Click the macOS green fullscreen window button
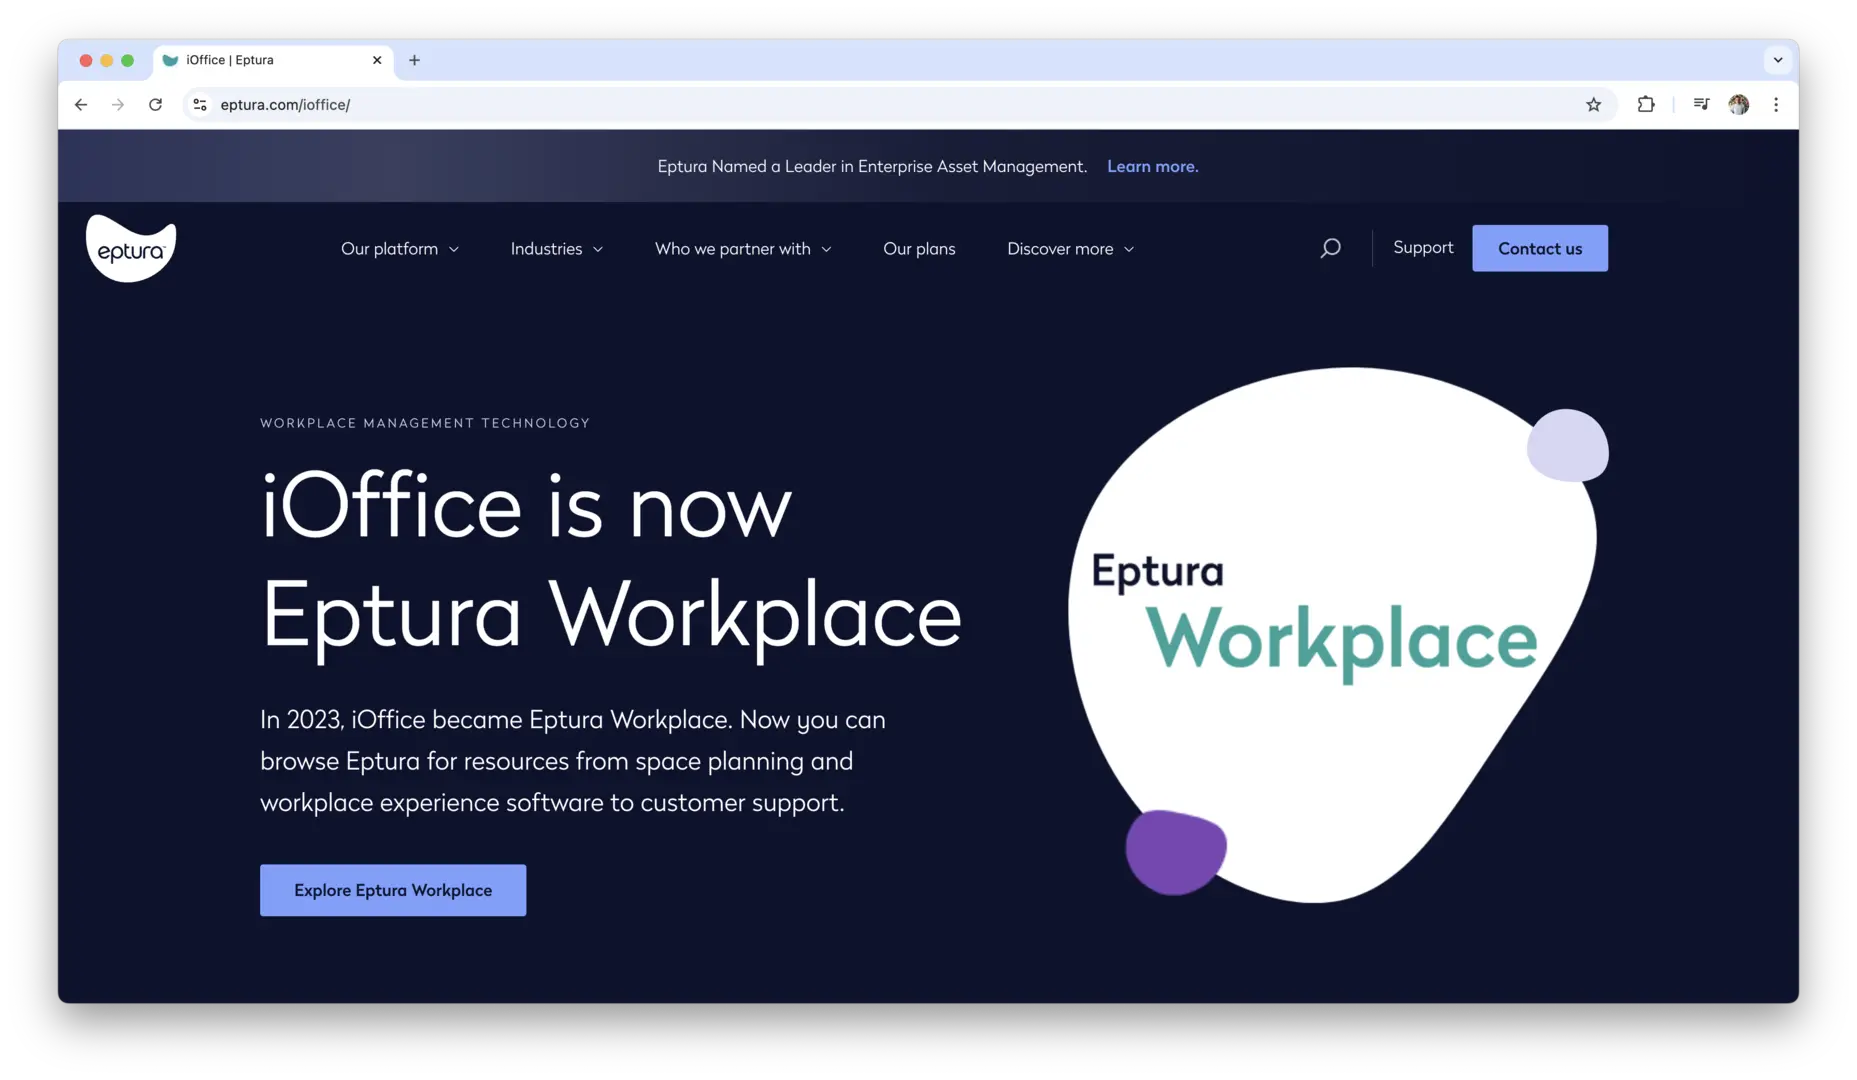Image resolution: width=1857 pixels, height=1080 pixels. coord(128,60)
